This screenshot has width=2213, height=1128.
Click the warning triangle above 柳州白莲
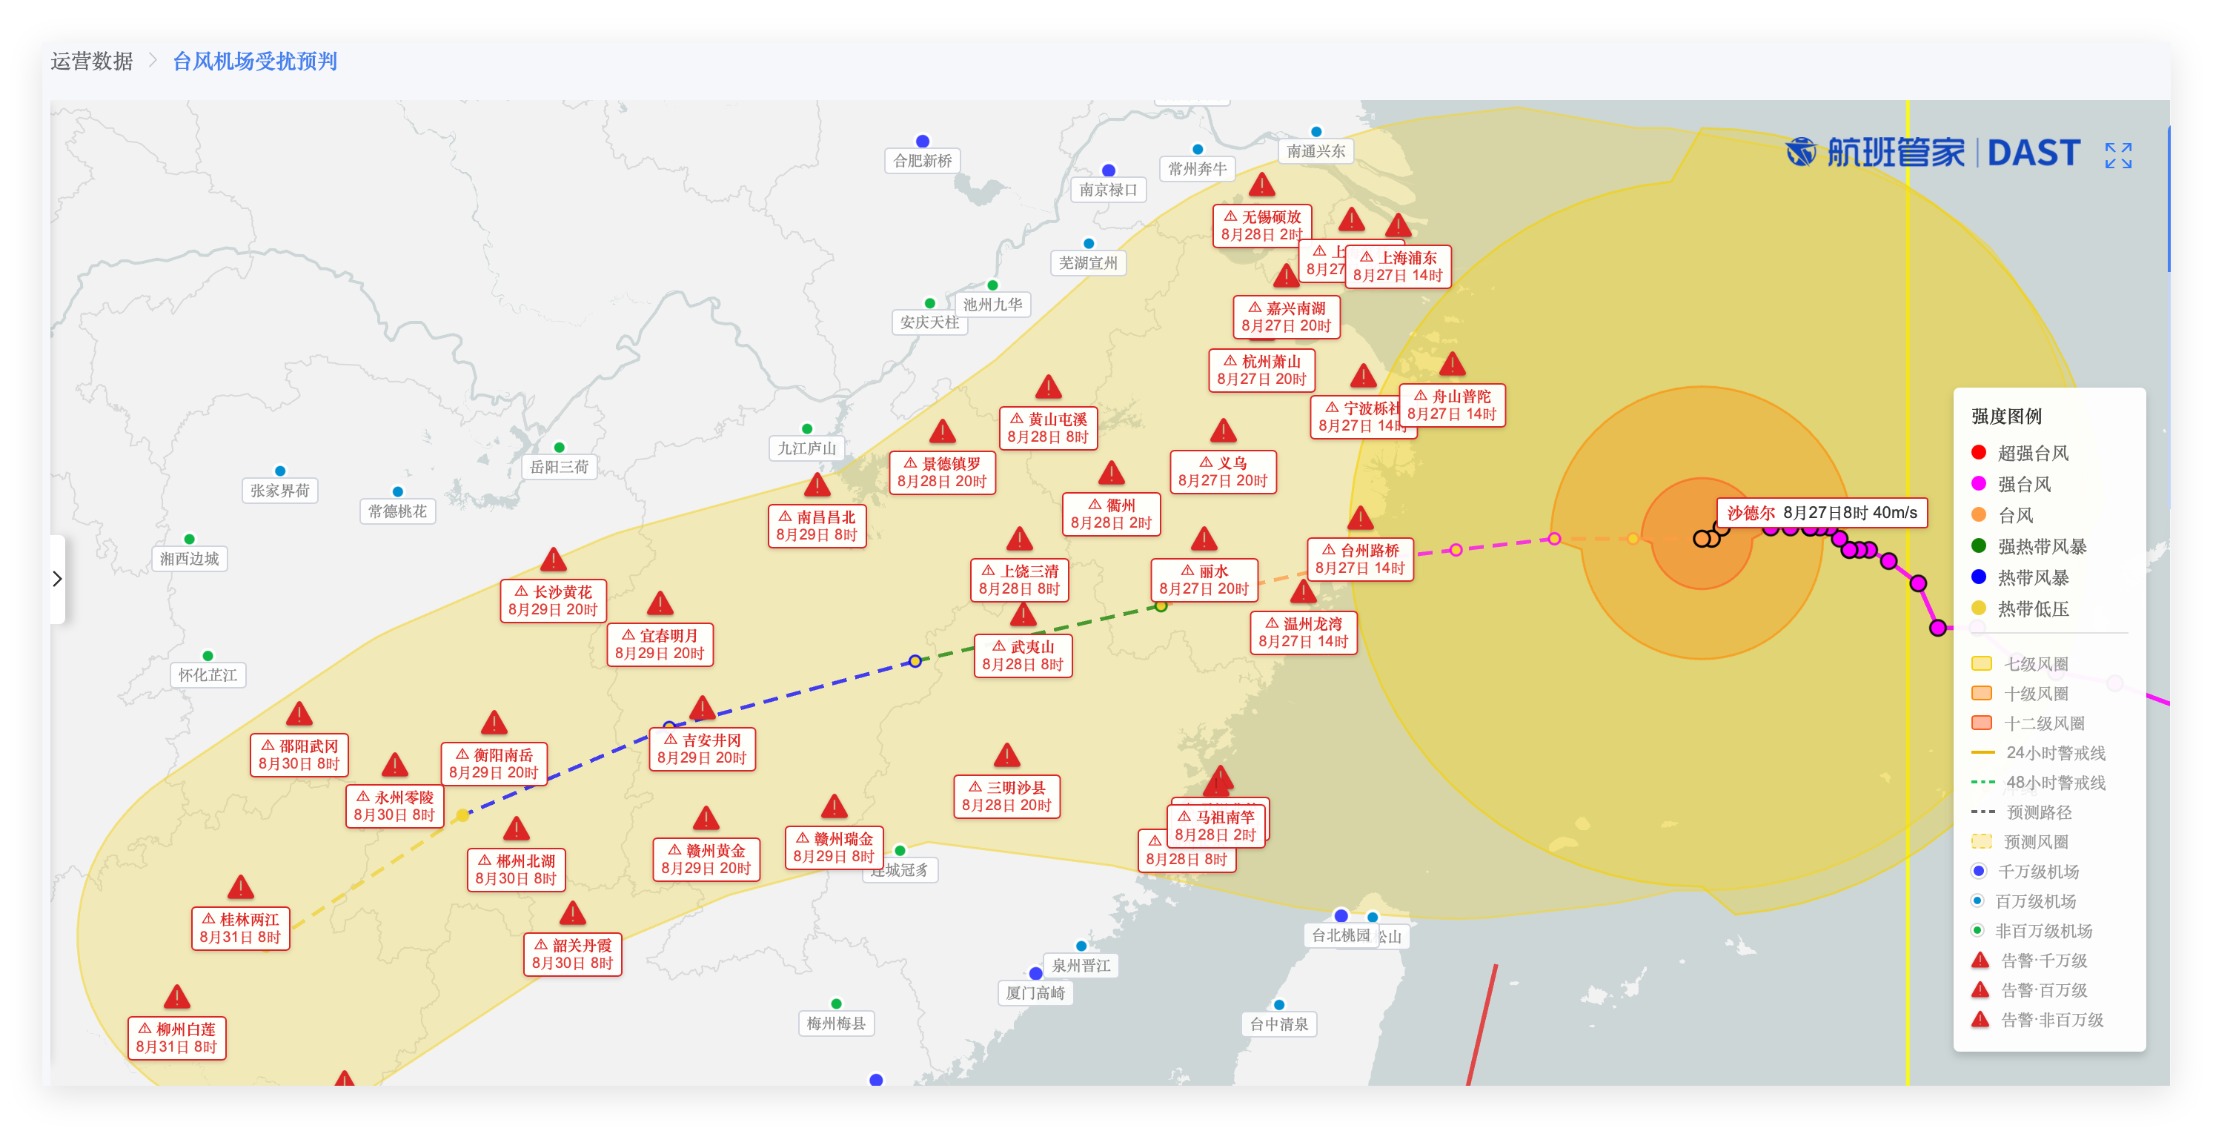tap(177, 997)
